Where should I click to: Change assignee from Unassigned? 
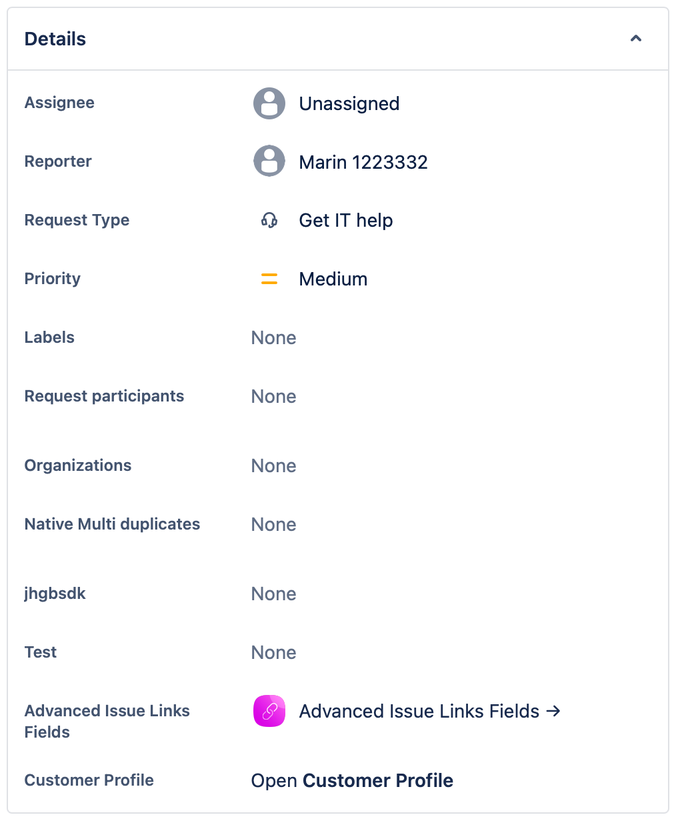coord(349,103)
